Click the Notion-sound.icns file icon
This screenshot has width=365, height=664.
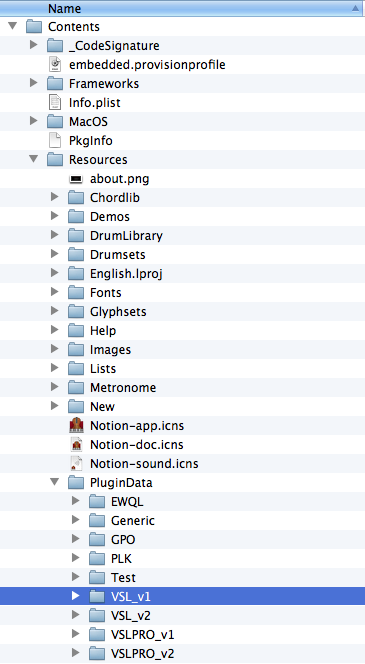[x=76, y=464]
